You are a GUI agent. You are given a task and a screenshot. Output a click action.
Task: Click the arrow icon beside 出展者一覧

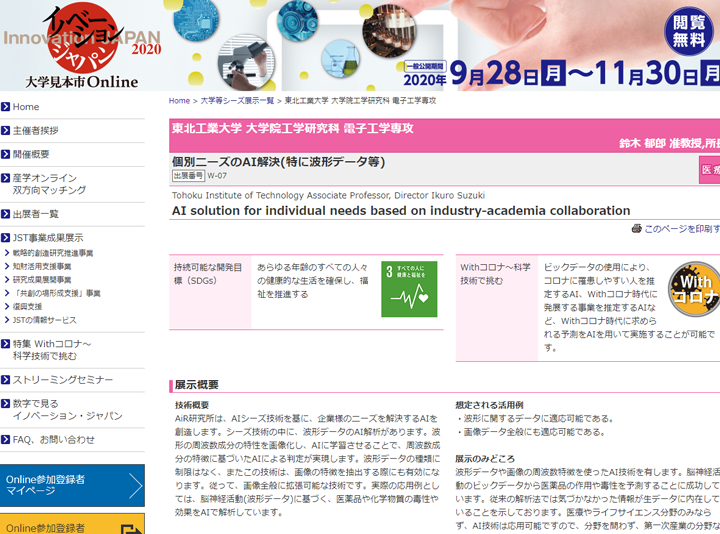pyautogui.click(x=6, y=214)
